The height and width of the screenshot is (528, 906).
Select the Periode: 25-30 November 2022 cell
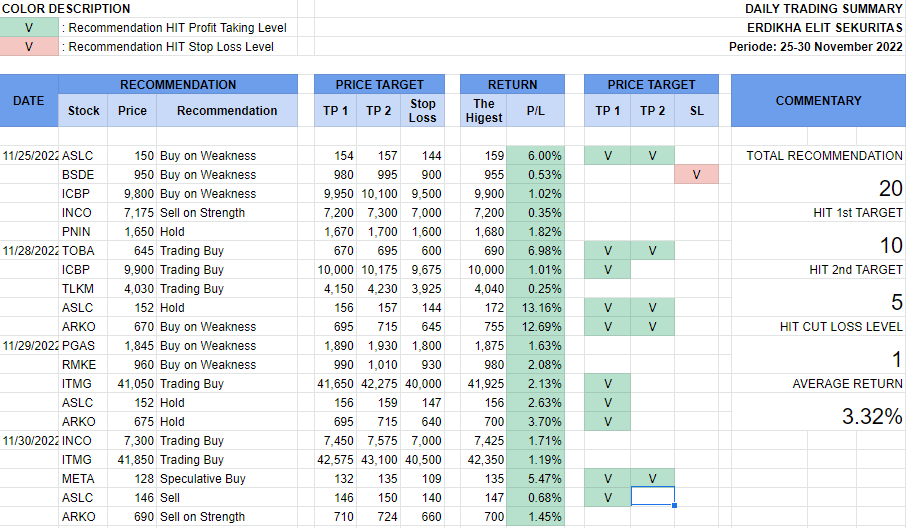[x=816, y=47]
